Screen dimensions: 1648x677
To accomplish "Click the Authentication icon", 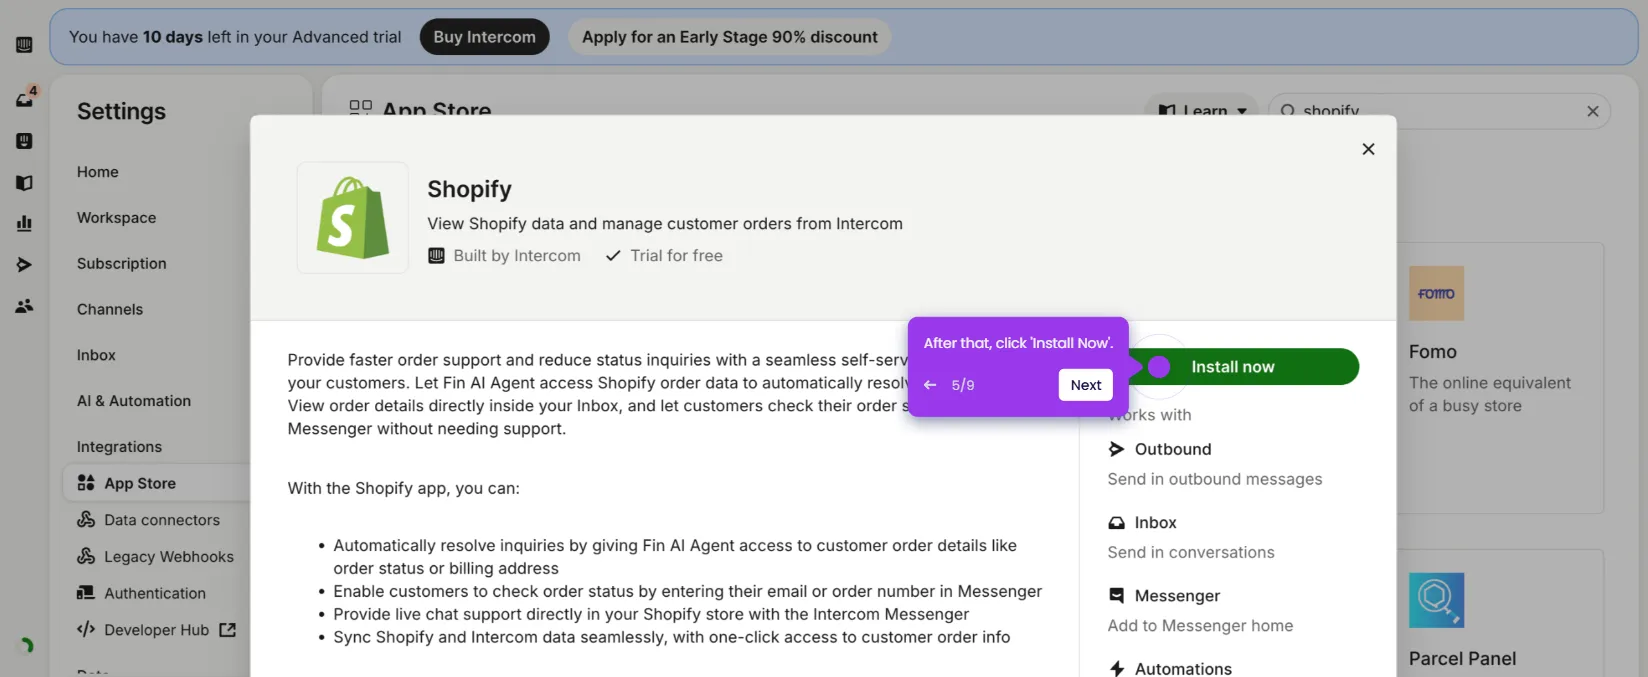I will 86,593.
